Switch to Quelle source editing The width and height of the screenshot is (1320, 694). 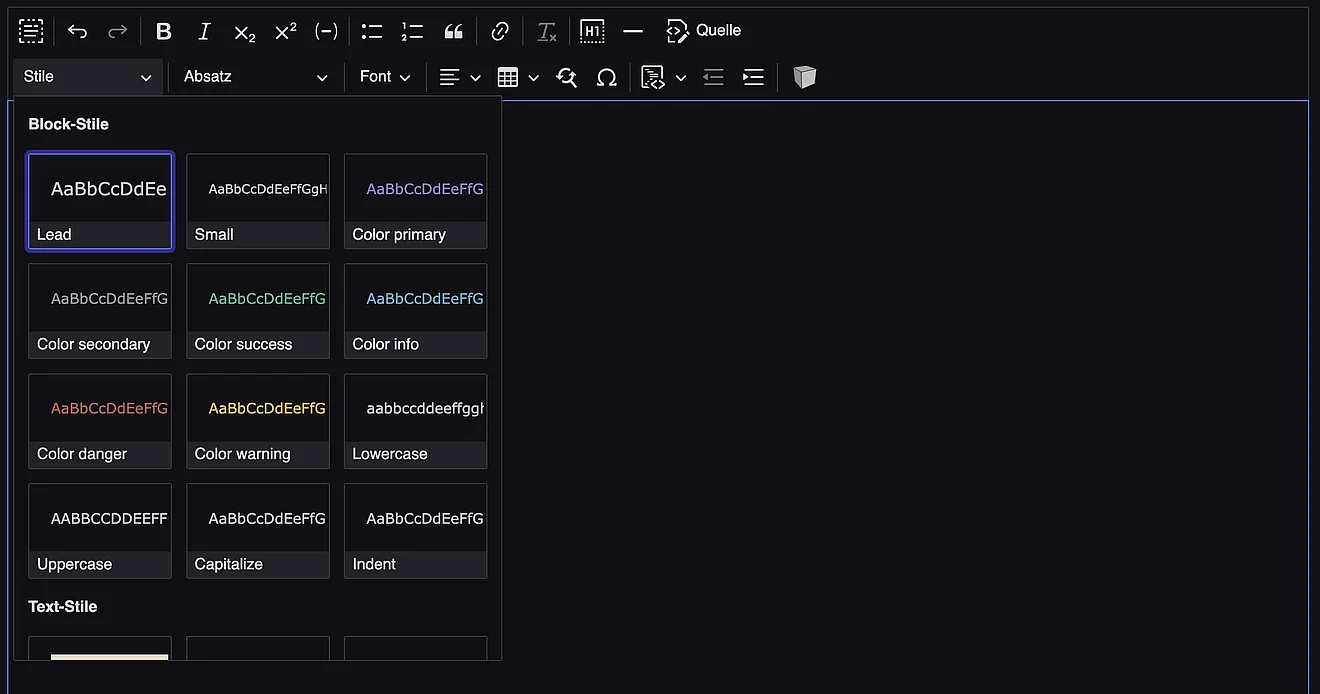[705, 31]
